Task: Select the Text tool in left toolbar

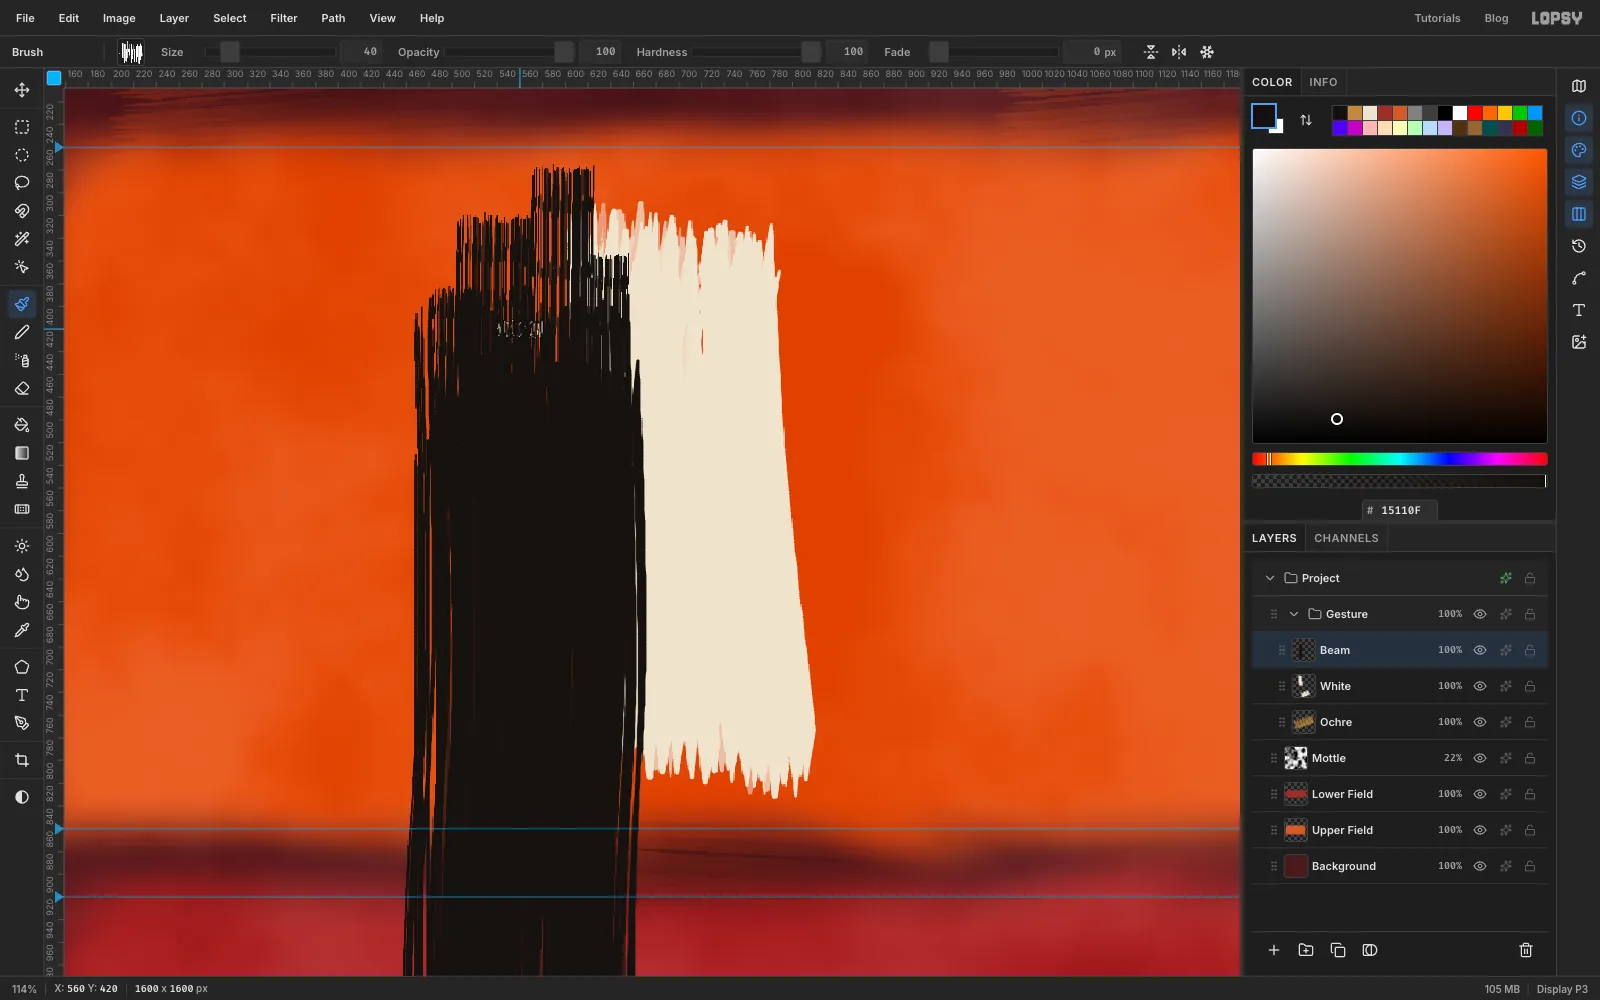Action: (x=22, y=695)
